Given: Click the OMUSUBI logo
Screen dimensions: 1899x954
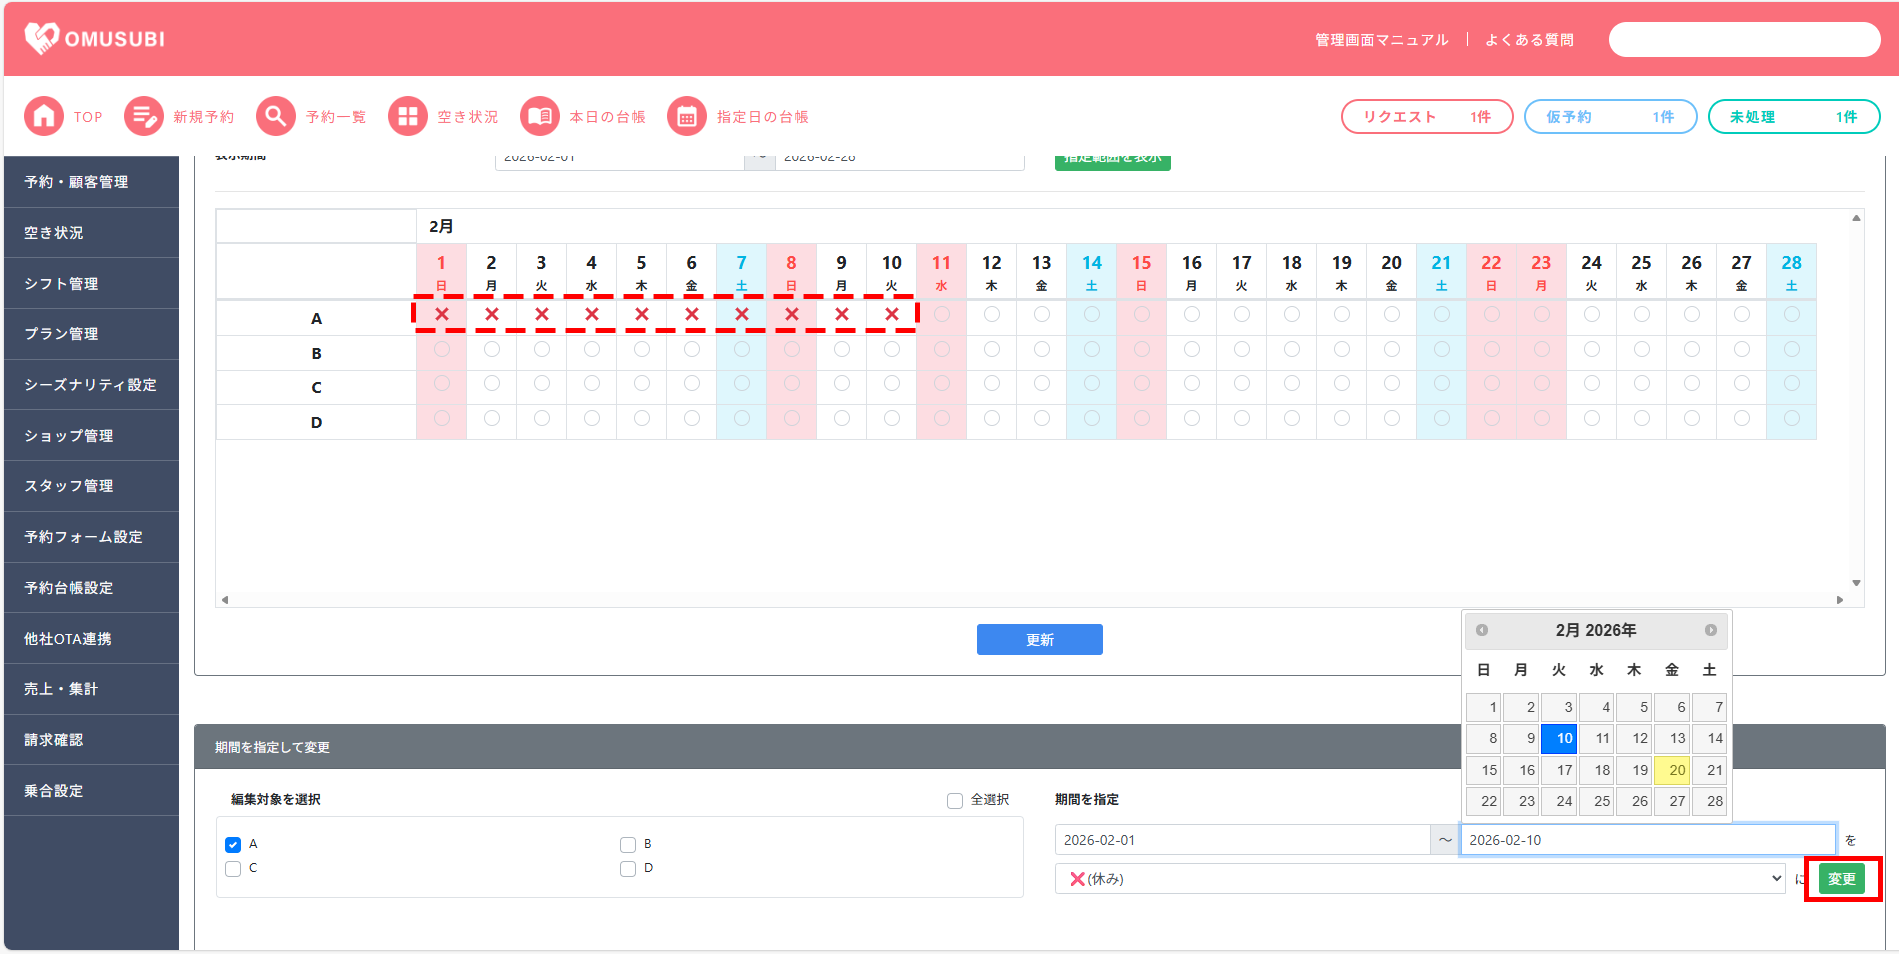Looking at the screenshot, I should point(95,39).
